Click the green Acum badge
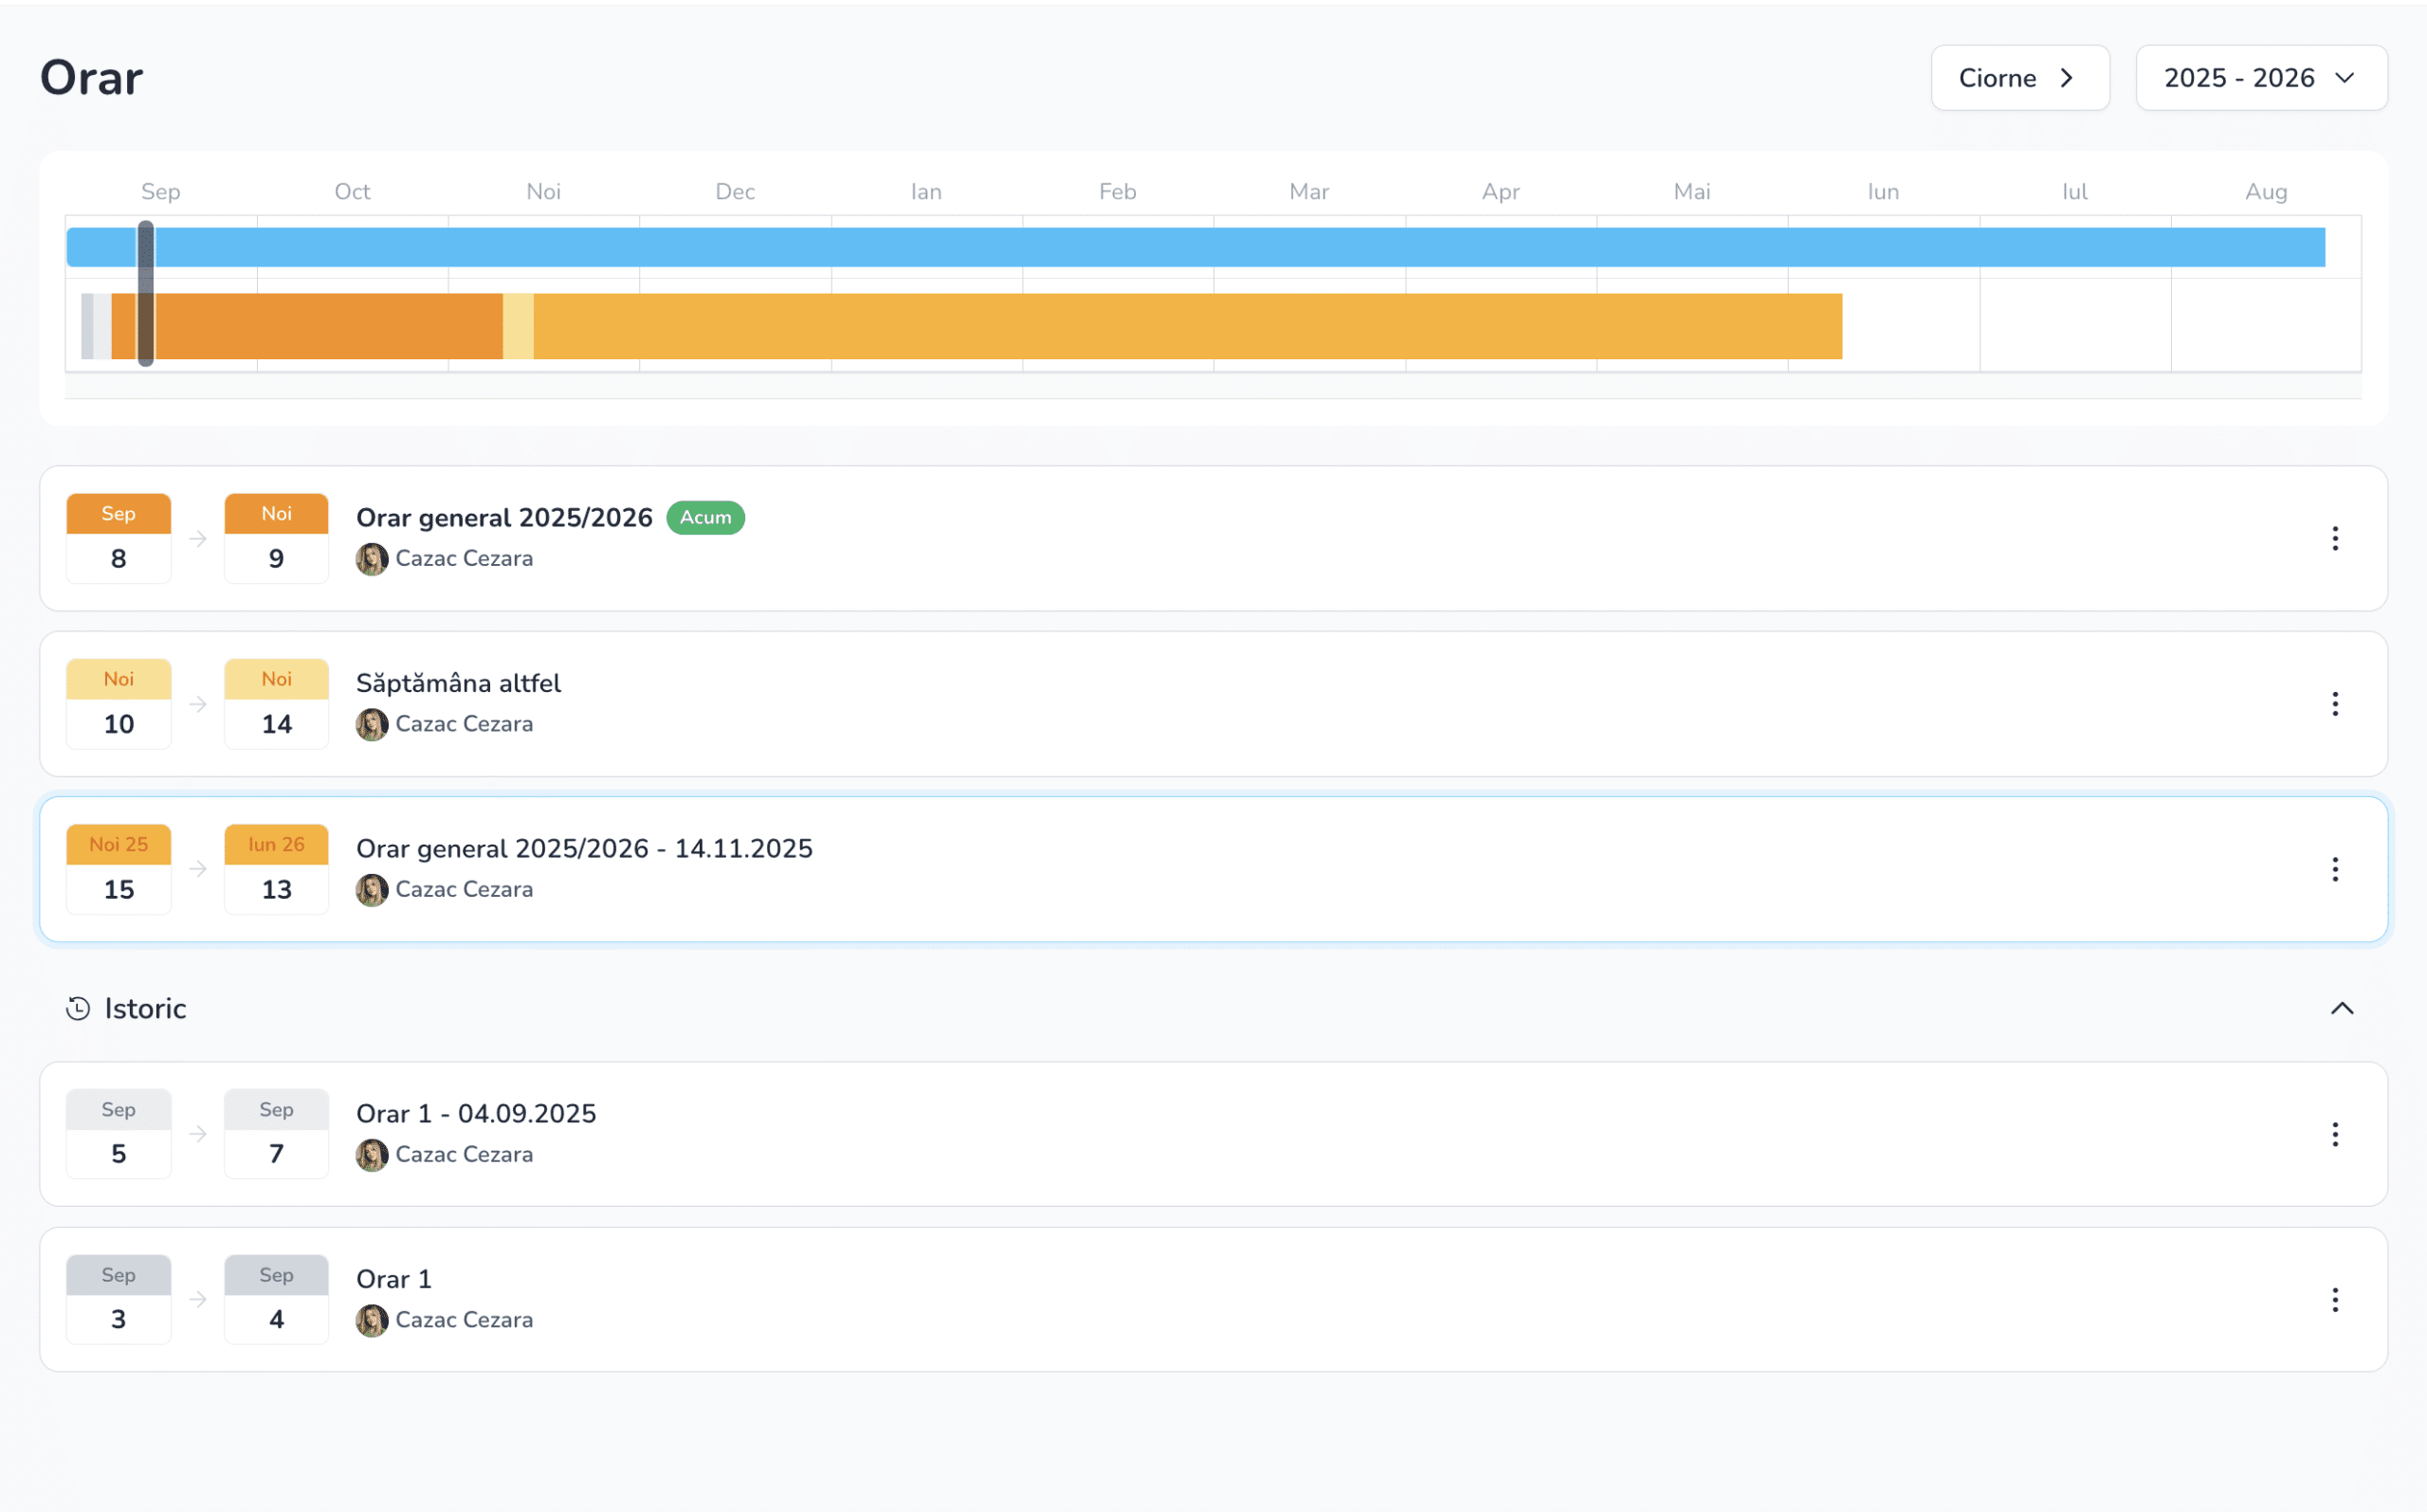 (x=705, y=518)
